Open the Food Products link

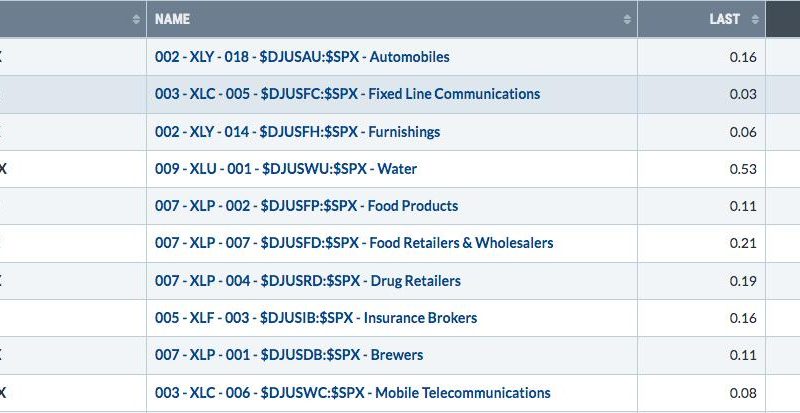point(306,206)
